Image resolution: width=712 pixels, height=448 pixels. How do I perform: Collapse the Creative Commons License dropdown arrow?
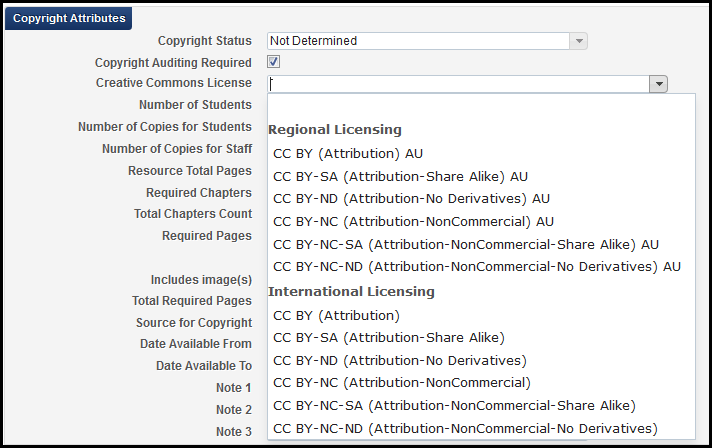coord(658,84)
